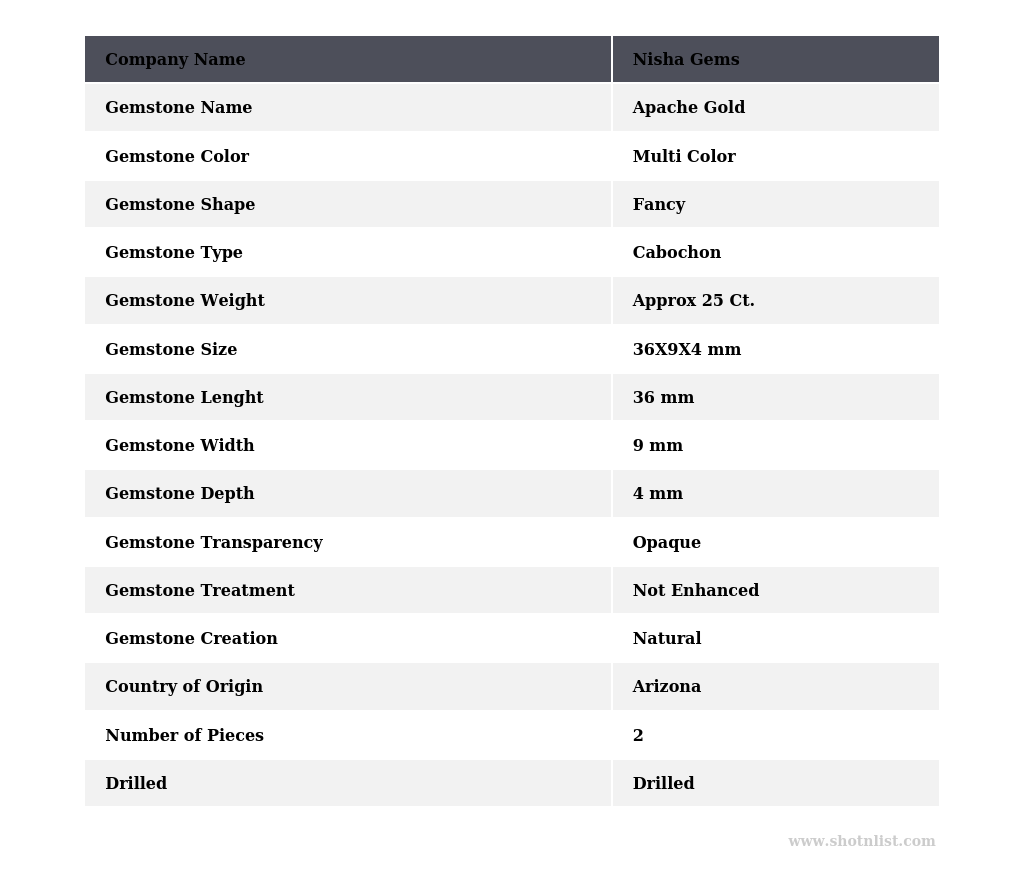
Task: Click the Fancy shape value
Action: (x=659, y=205)
